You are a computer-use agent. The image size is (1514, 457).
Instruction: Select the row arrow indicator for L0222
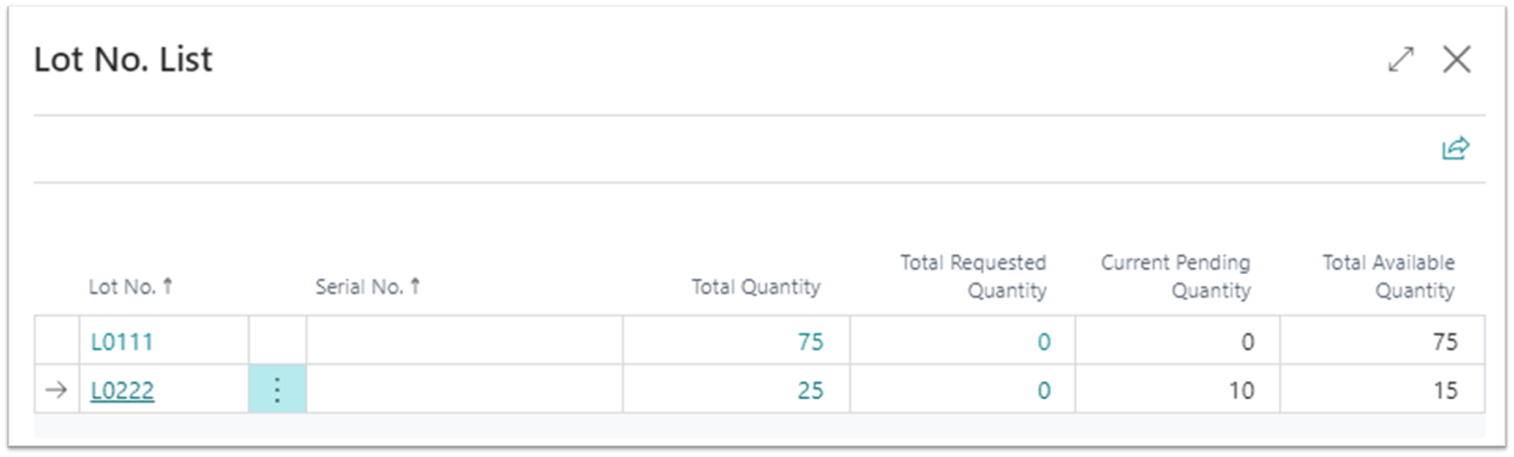coord(57,390)
